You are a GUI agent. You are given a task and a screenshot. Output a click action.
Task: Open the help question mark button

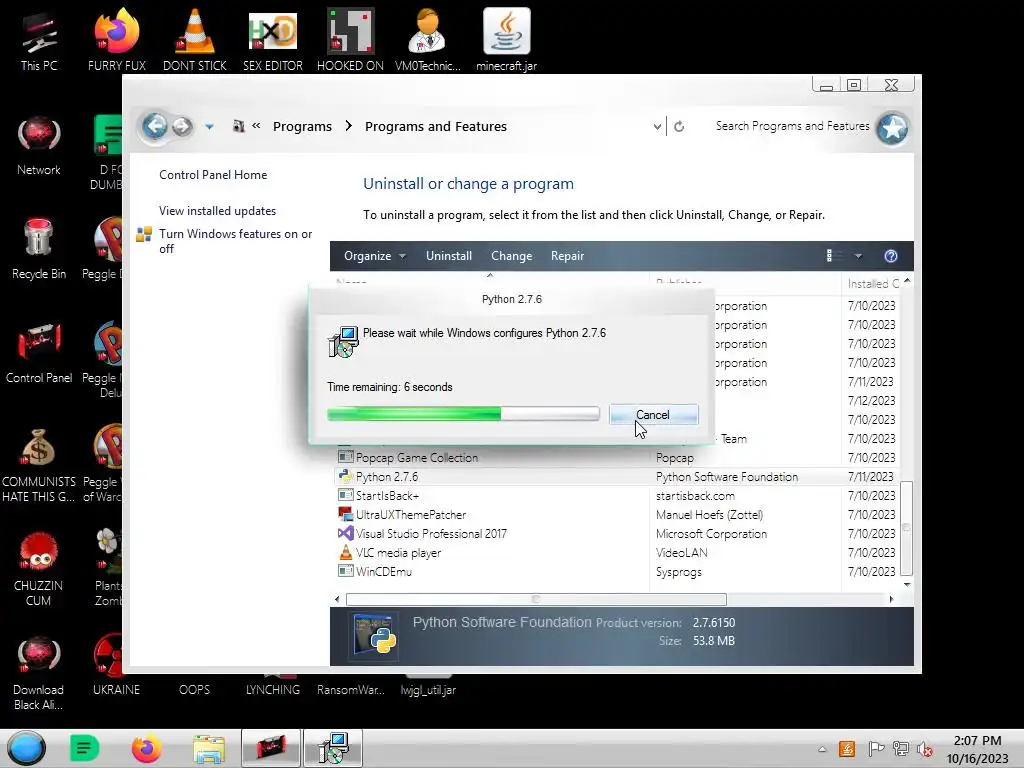click(891, 256)
